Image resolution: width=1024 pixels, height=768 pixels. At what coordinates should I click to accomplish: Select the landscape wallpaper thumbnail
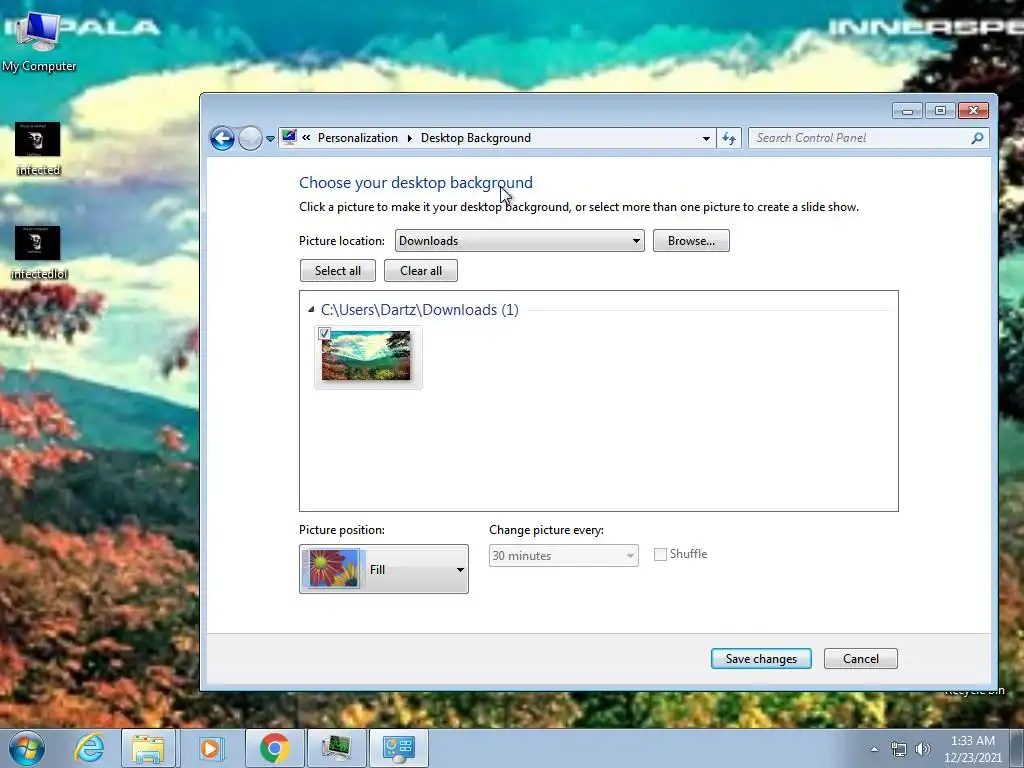coord(366,355)
